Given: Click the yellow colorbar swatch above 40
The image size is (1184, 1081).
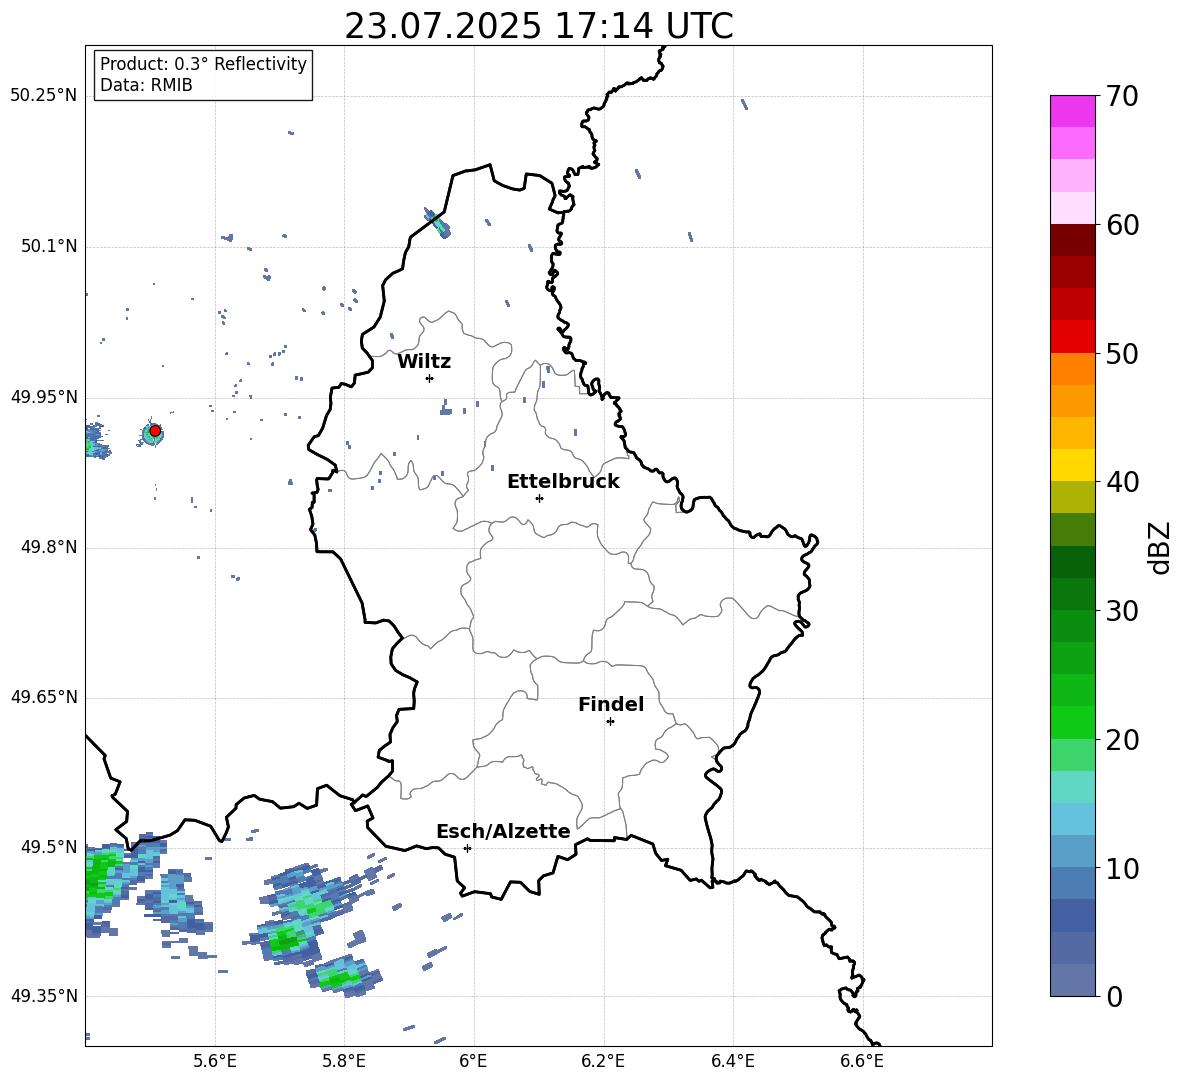Looking at the screenshot, I should pos(1073,465).
